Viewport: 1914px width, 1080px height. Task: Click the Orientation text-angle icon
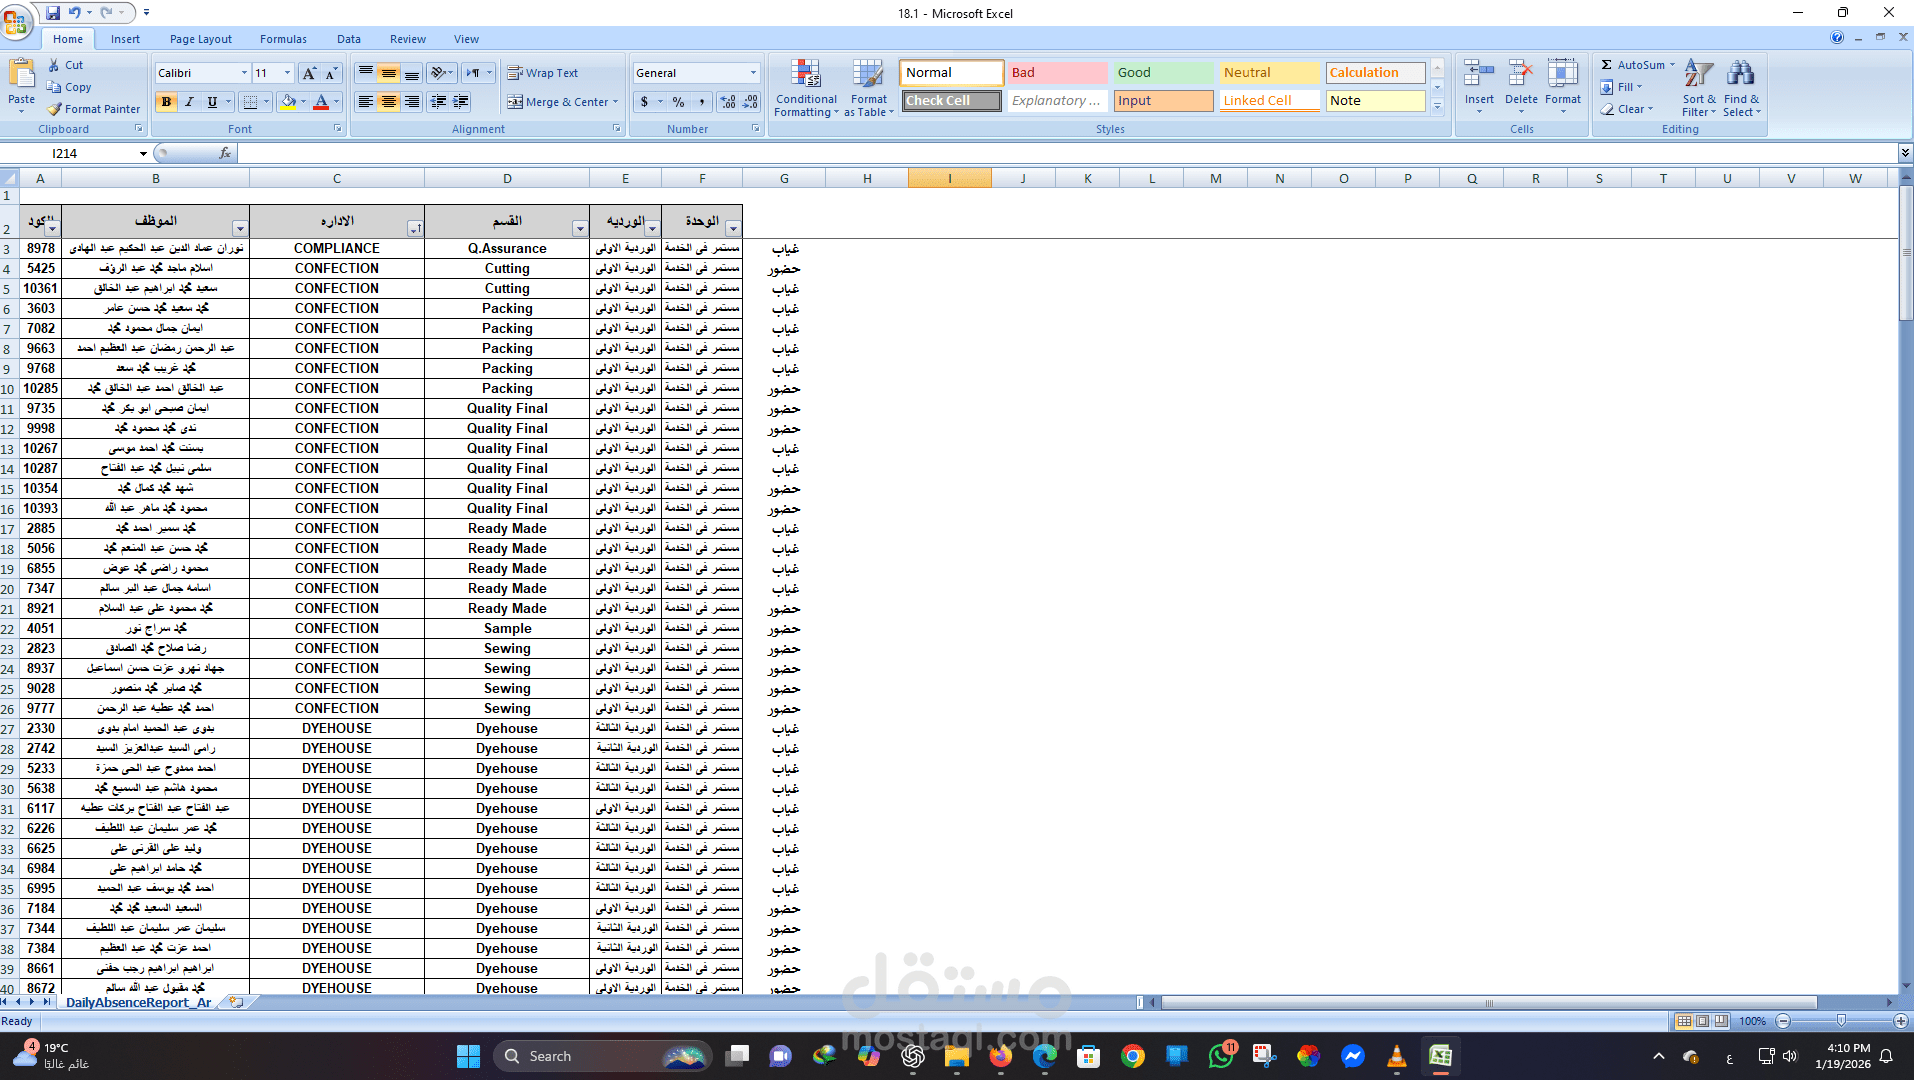tap(437, 73)
